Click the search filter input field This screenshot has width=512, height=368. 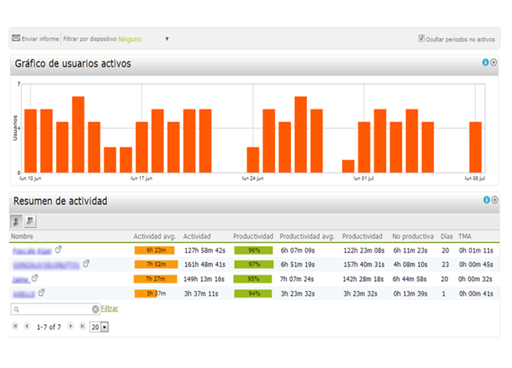point(55,309)
